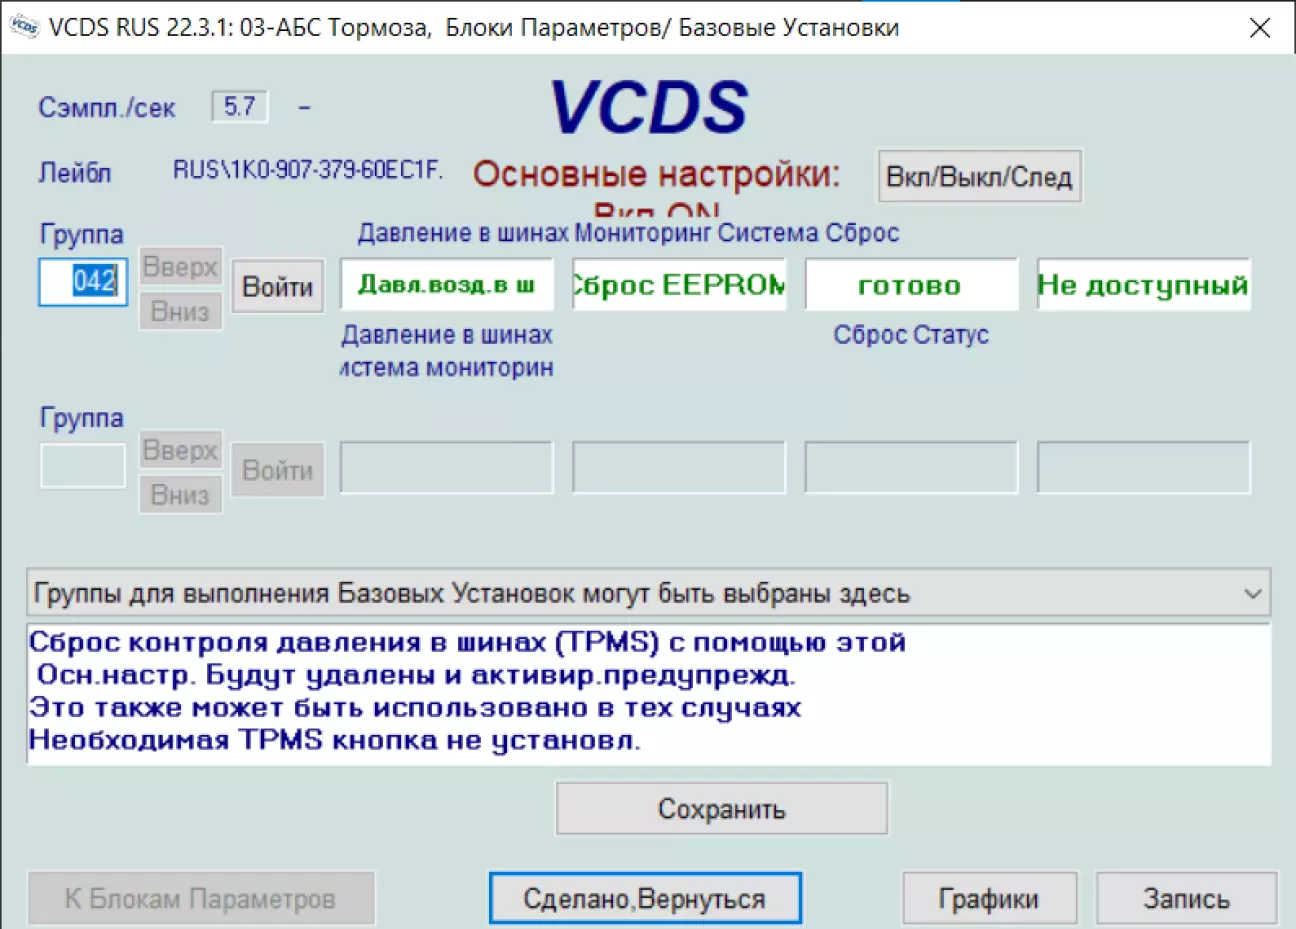The width and height of the screenshot is (1296, 929).
Task: Click Сделано, Вернуться to go back
Action: (644, 899)
